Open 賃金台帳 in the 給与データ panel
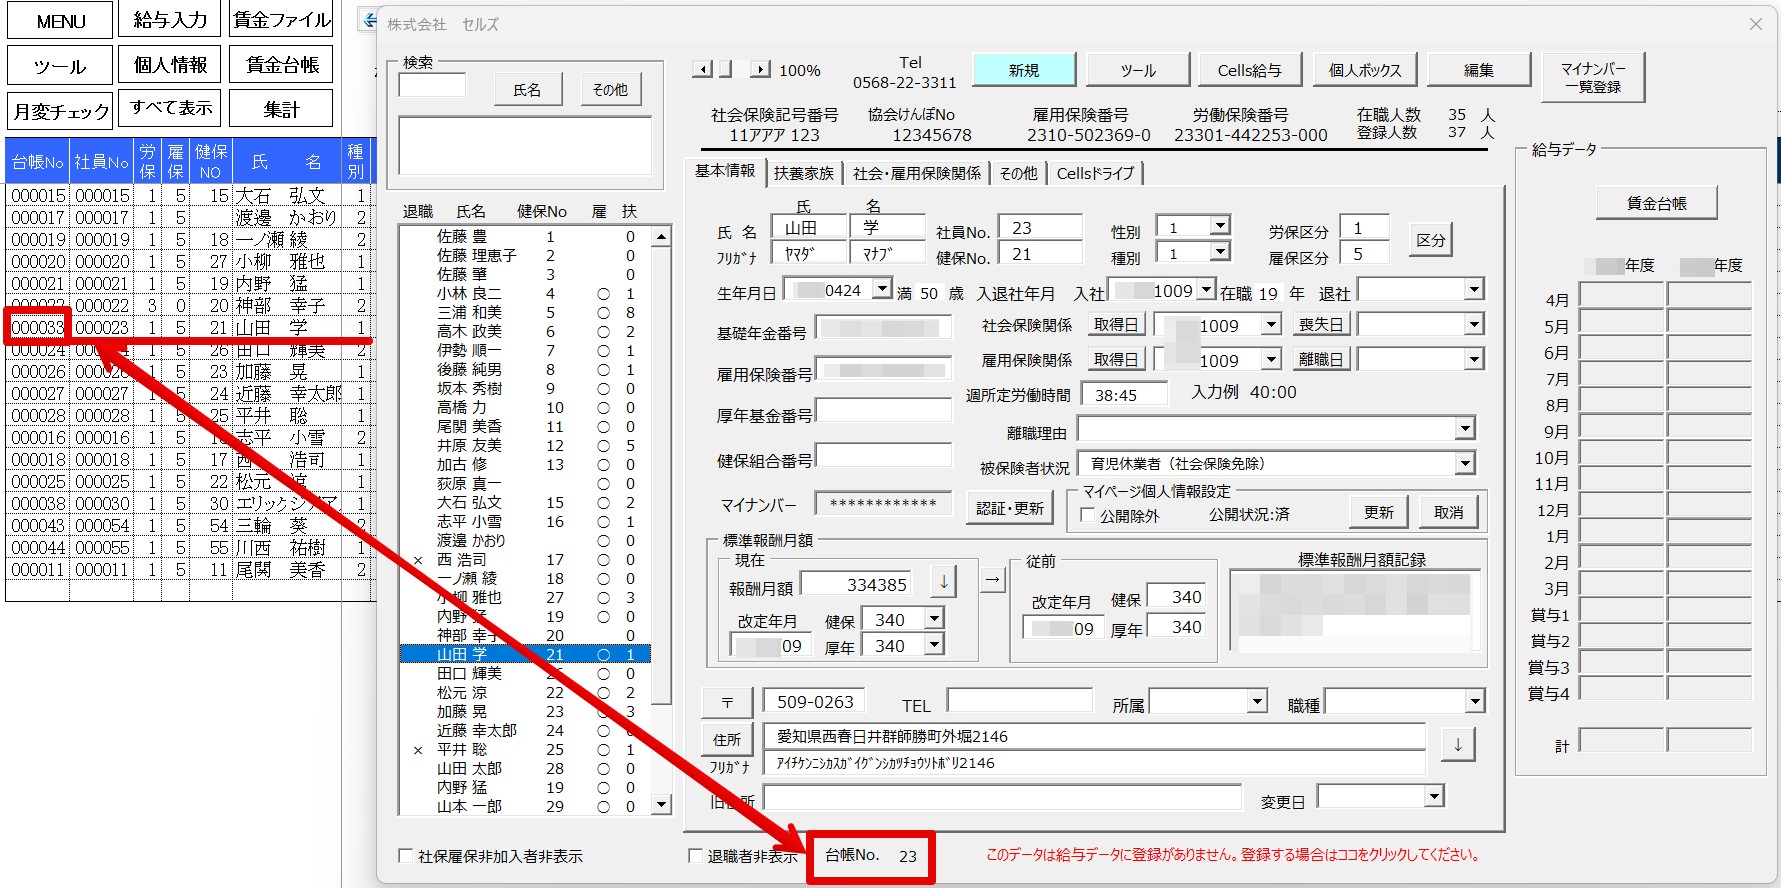Viewport: 1781px width, 888px height. tap(1656, 203)
